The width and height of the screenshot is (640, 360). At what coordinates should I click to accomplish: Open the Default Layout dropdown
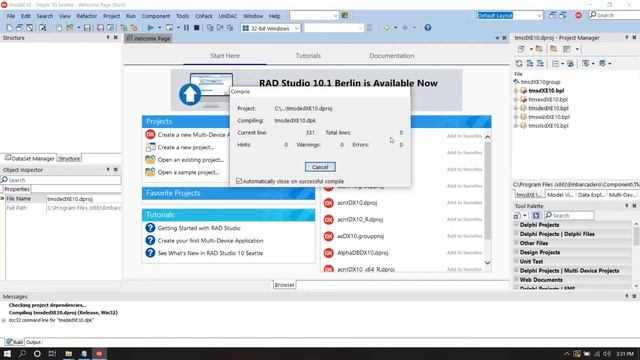(539, 16)
